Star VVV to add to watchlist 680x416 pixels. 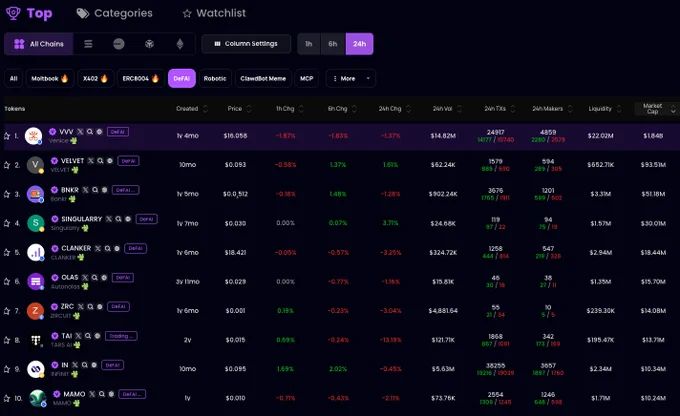point(7,136)
